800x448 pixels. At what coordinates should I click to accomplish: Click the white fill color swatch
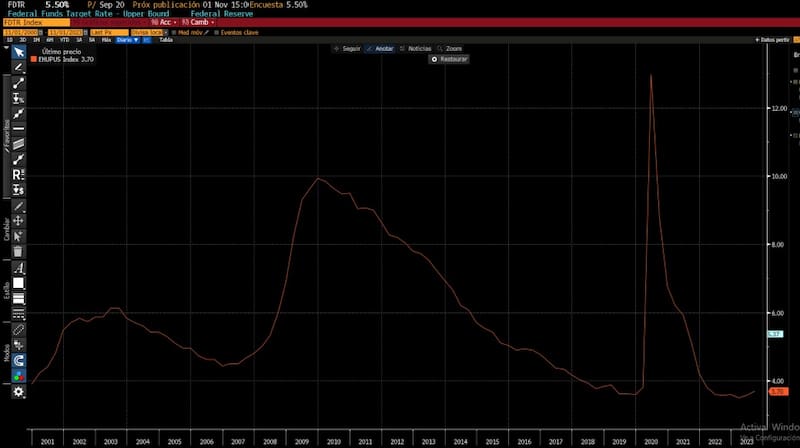click(x=18, y=283)
